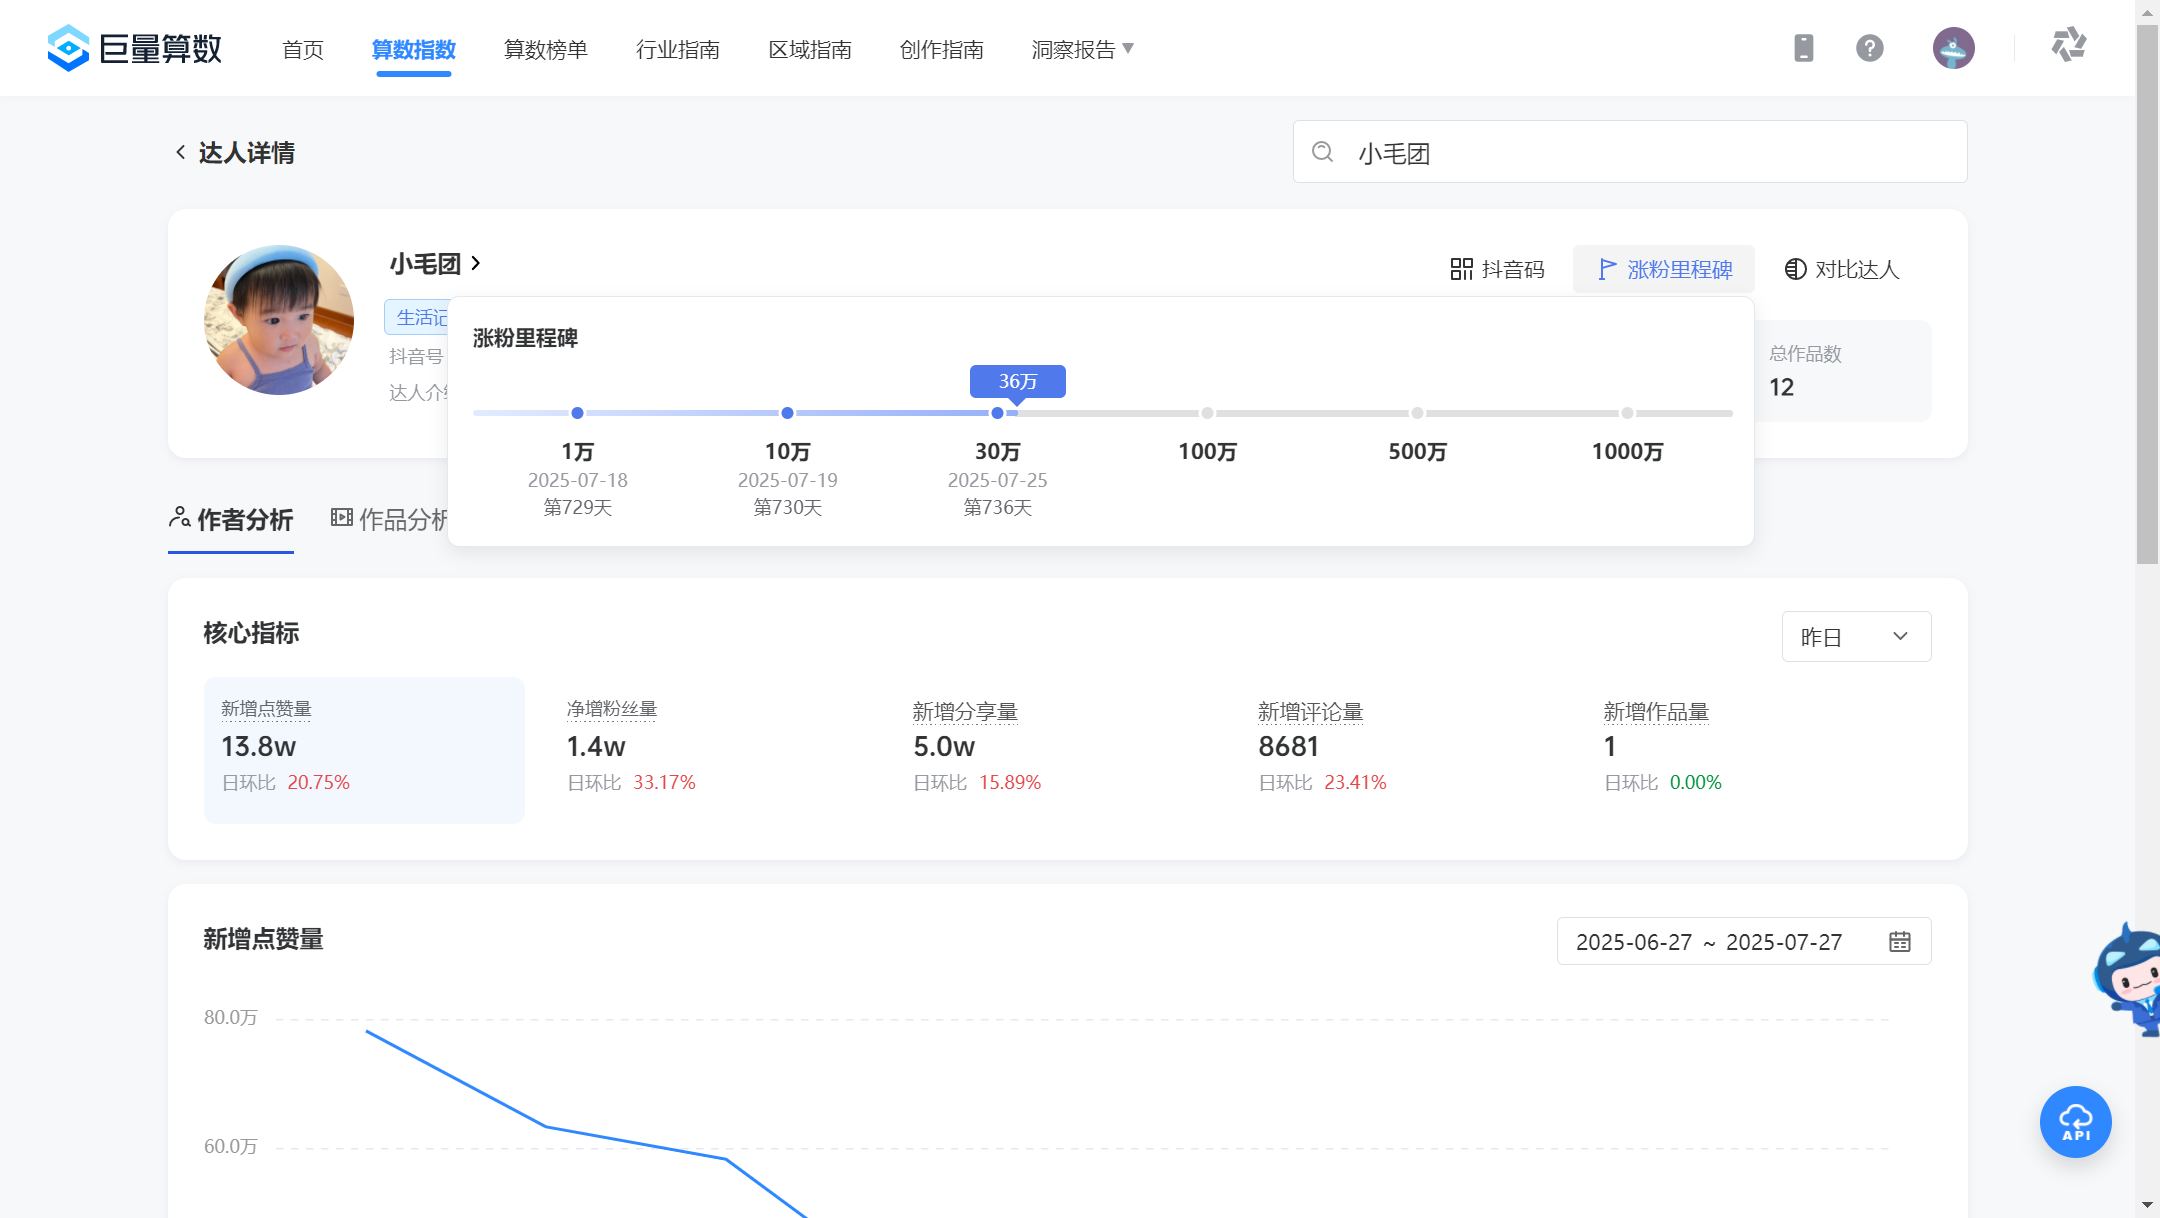Open the calendar icon in date range

click(x=1899, y=942)
